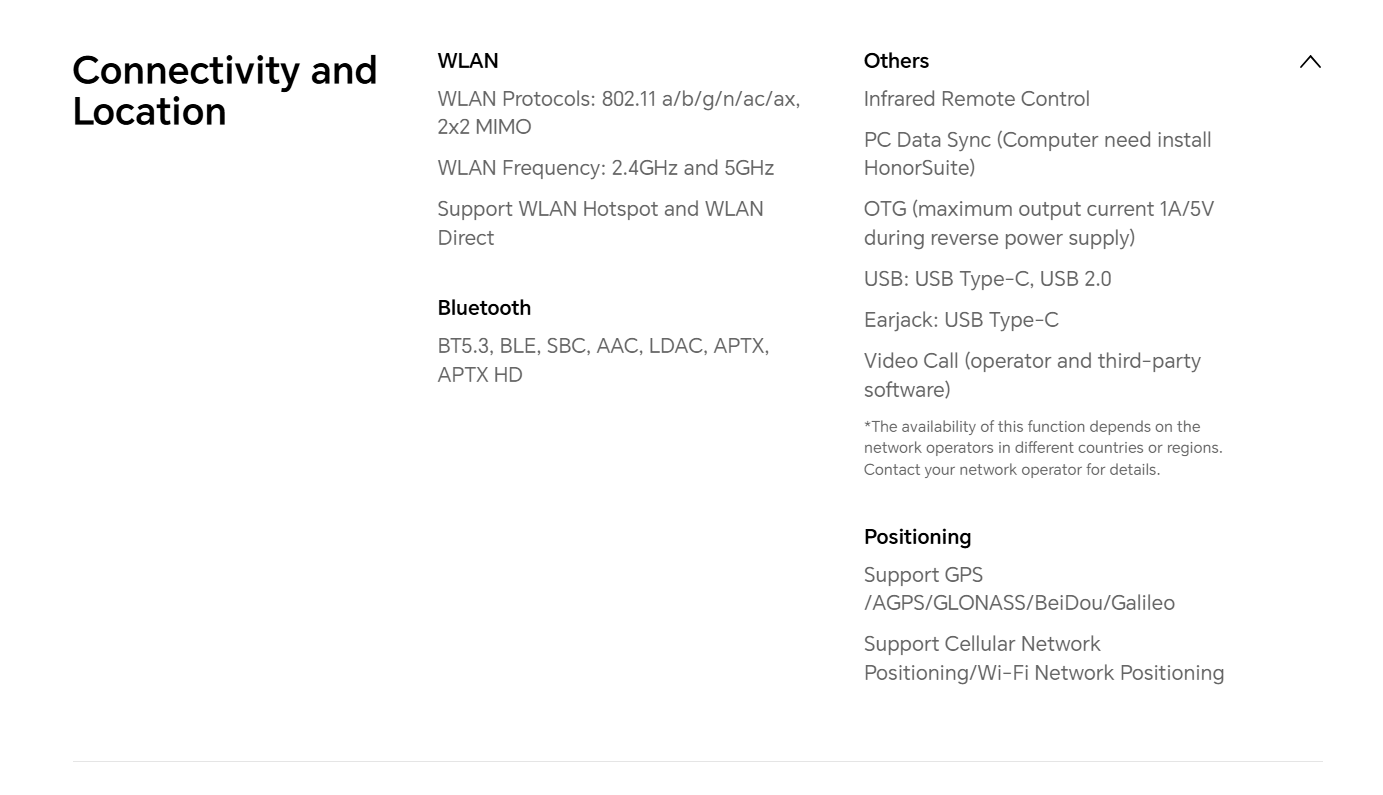Click the Support GPS/AGPS/GLONASS text
Viewport: 1383px width, 795px height.
[x=1018, y=589]
